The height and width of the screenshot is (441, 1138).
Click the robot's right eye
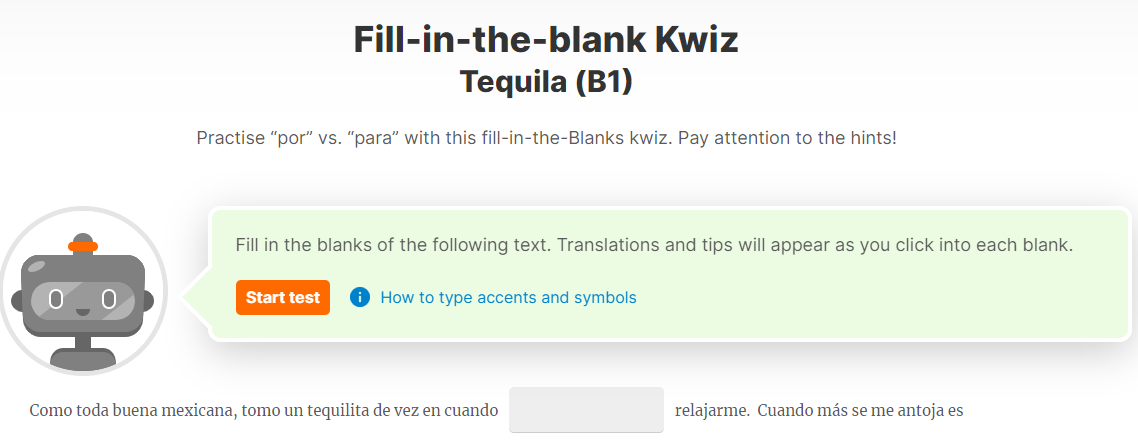point(108,298)
